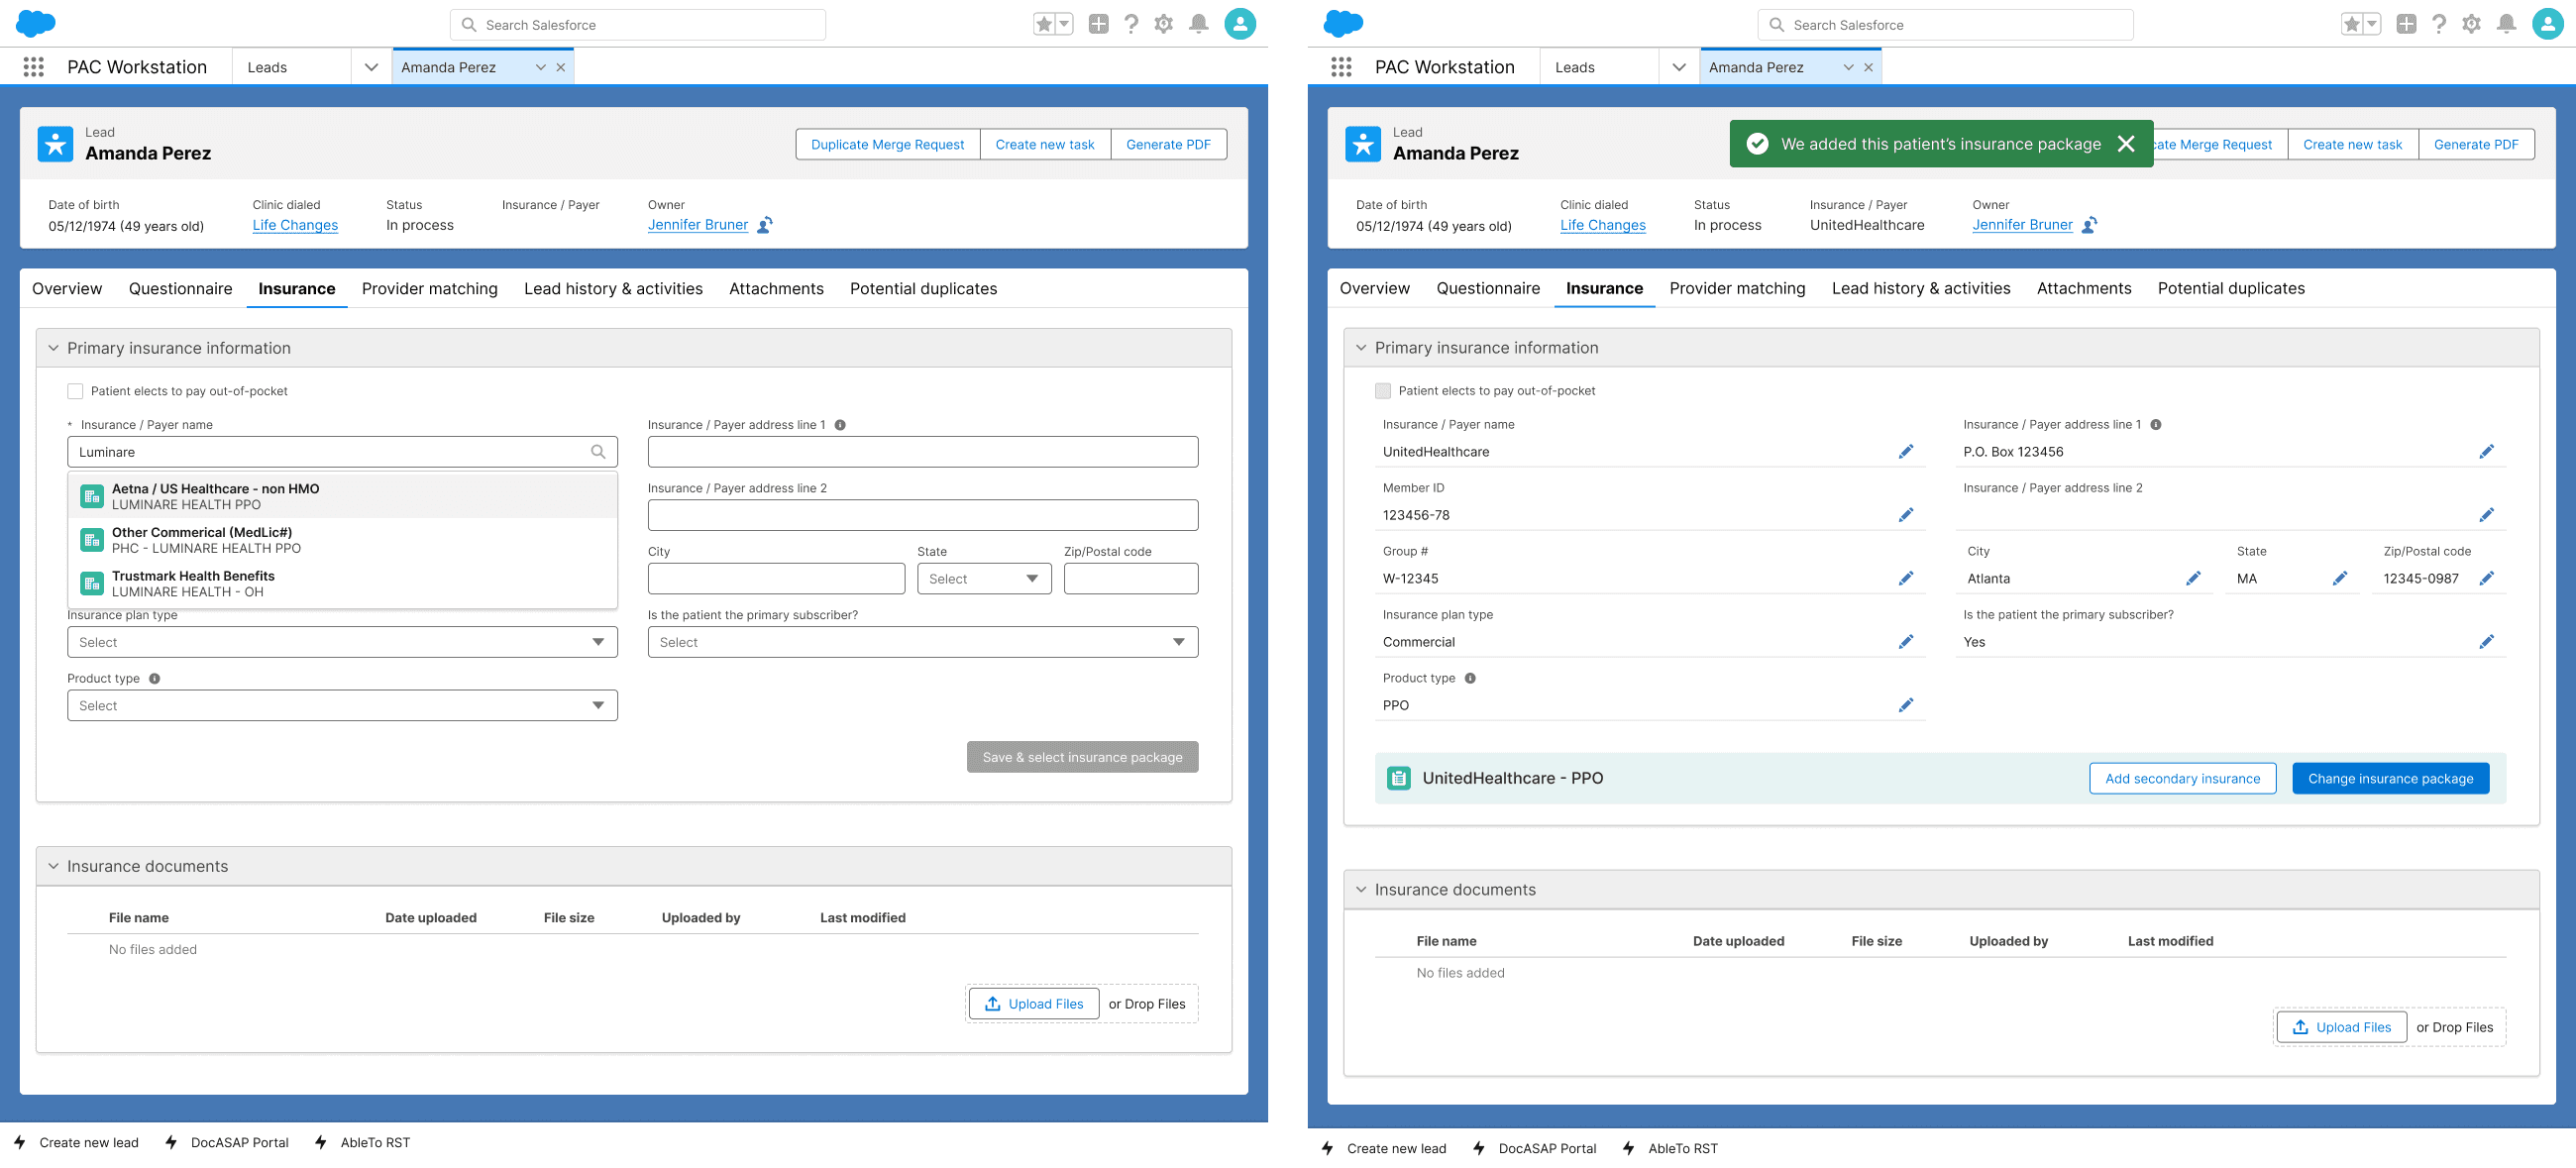Edit Member ID 123456-78 pencil icon

[1906, 515]
